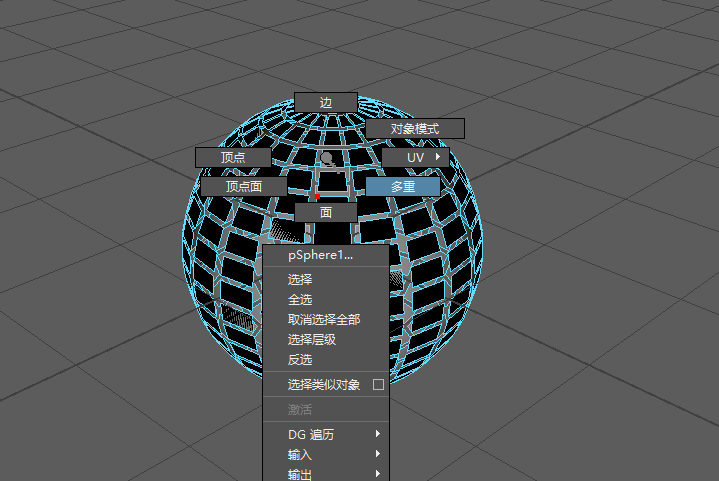The height and width of the screenshot is (481, 719).
Task: Open 输出 (Outputs) submenu
Action: coord(326,474)
